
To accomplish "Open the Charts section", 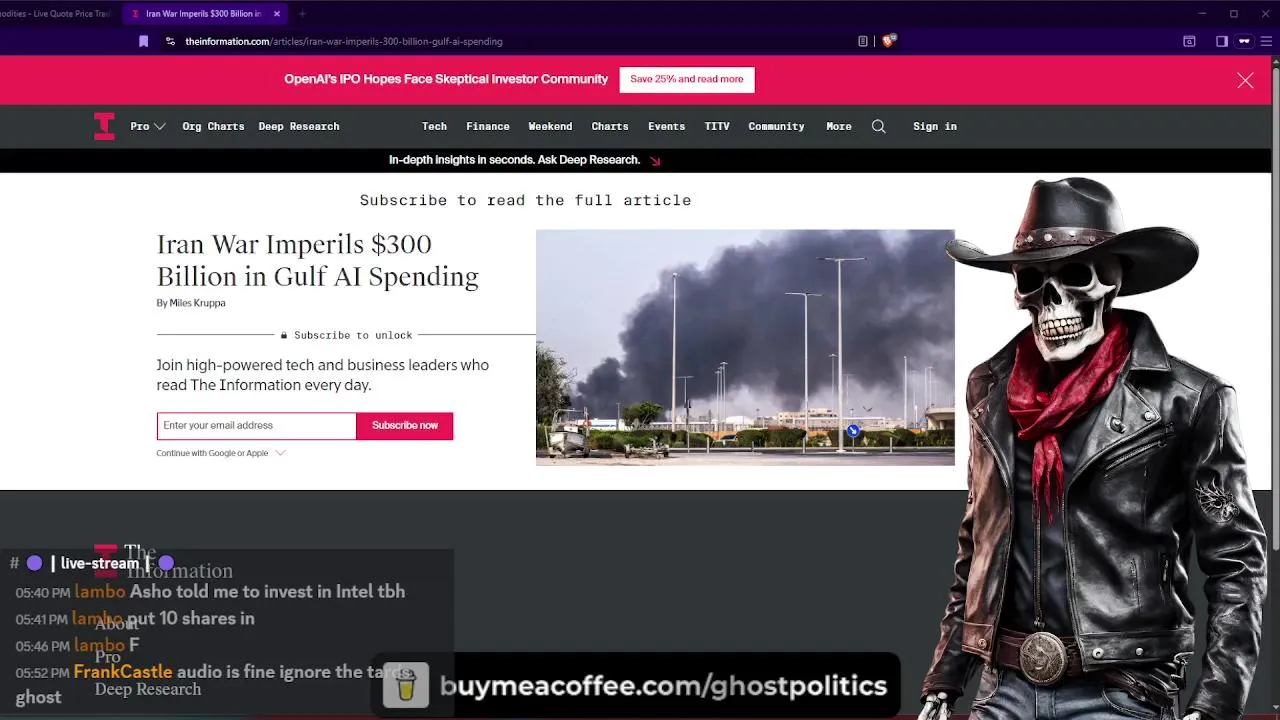I will point(610,126).
